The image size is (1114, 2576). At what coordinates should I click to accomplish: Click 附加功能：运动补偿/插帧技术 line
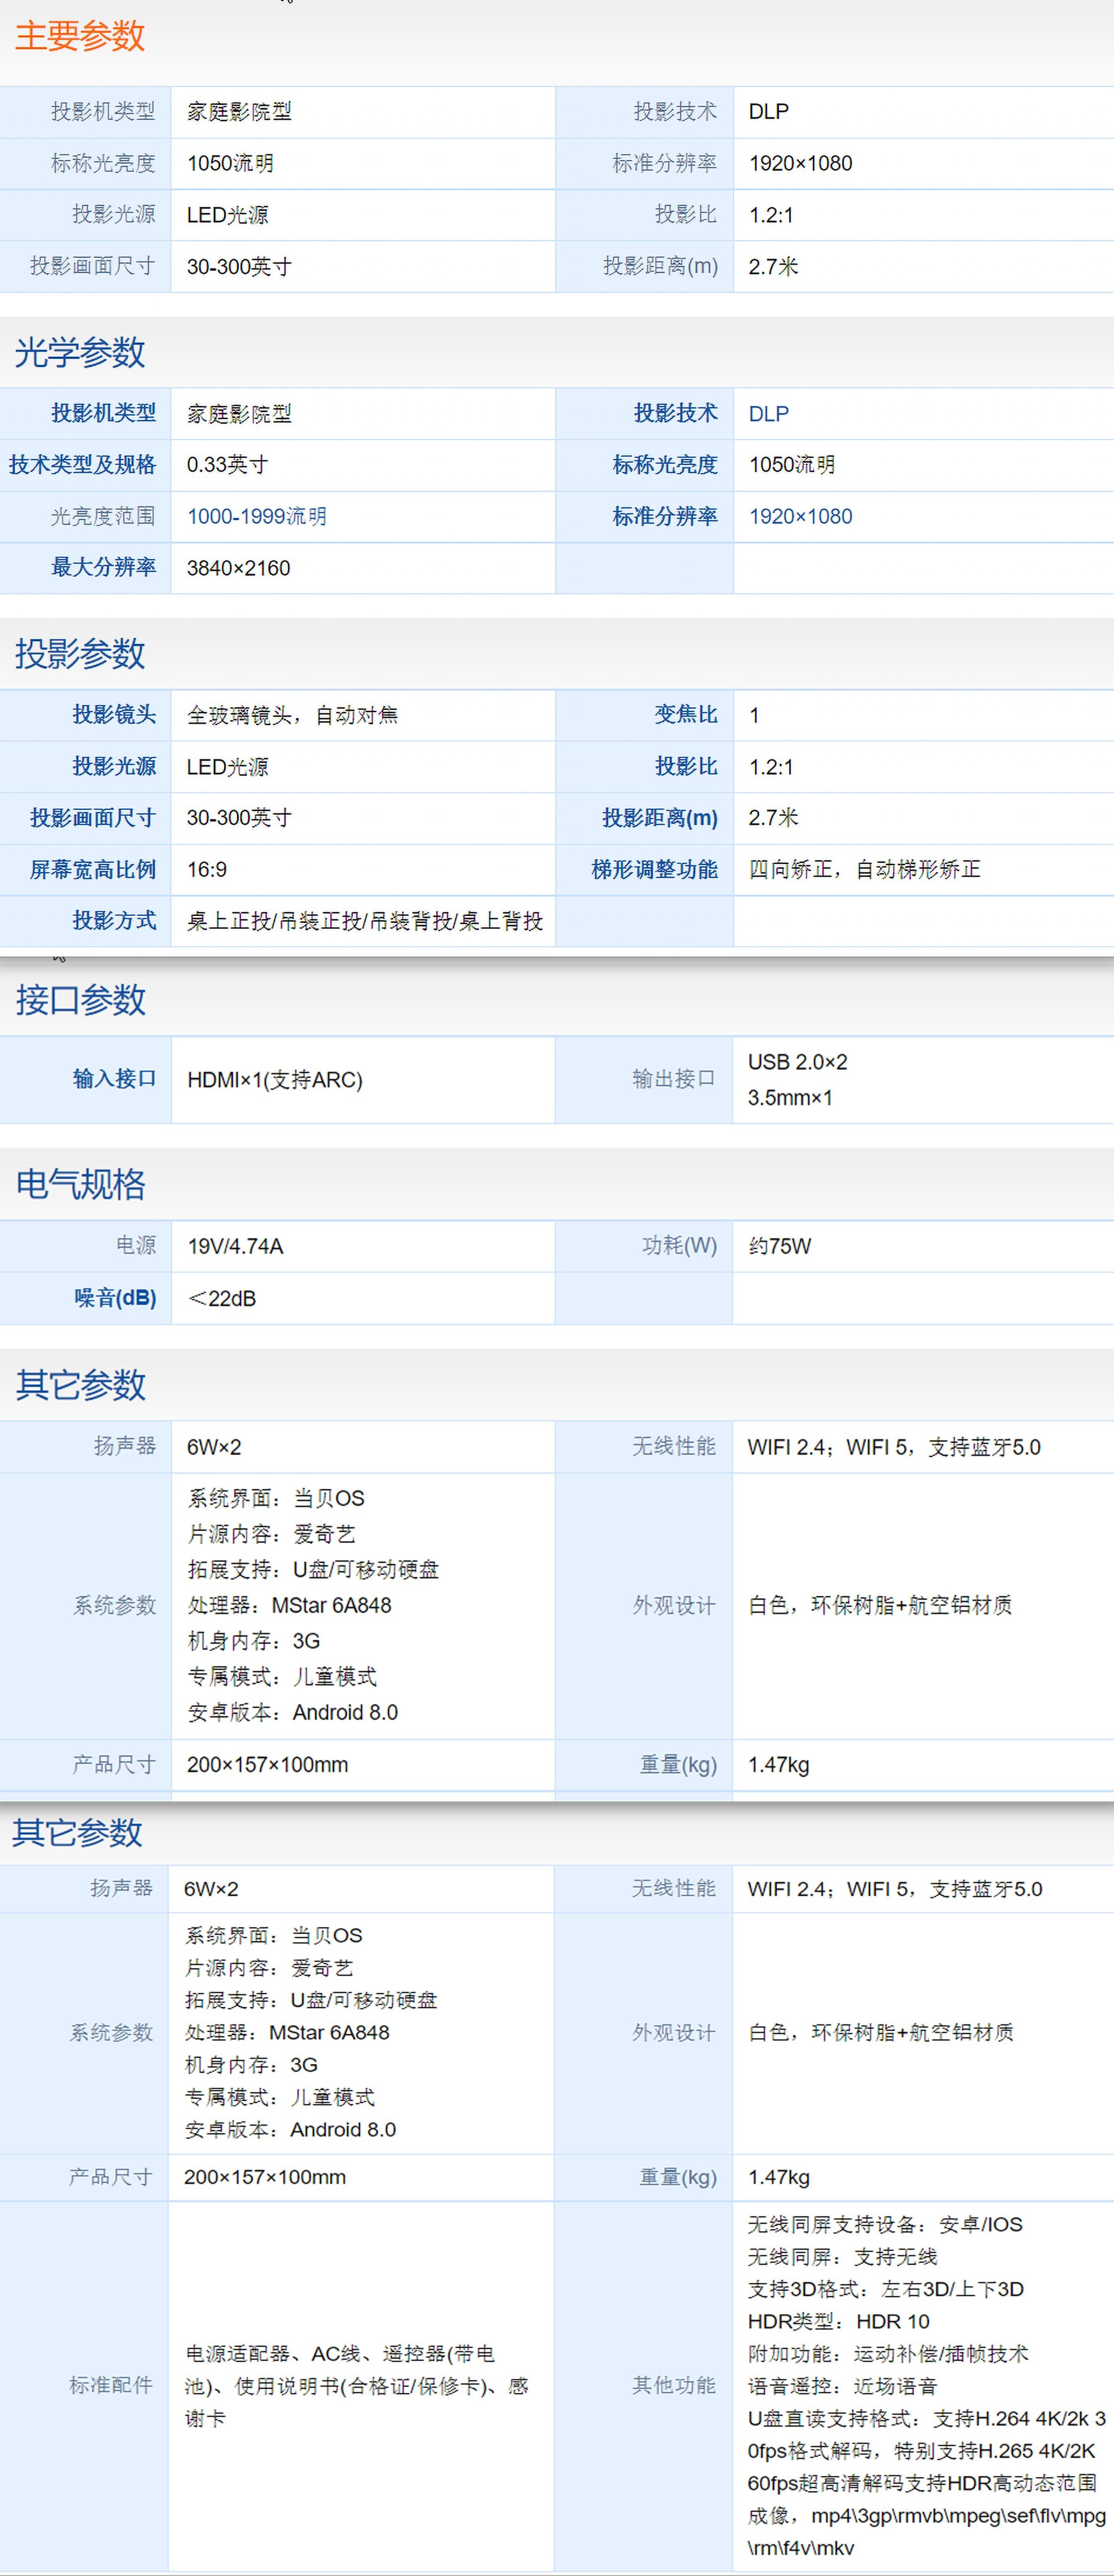[888, 2354]
